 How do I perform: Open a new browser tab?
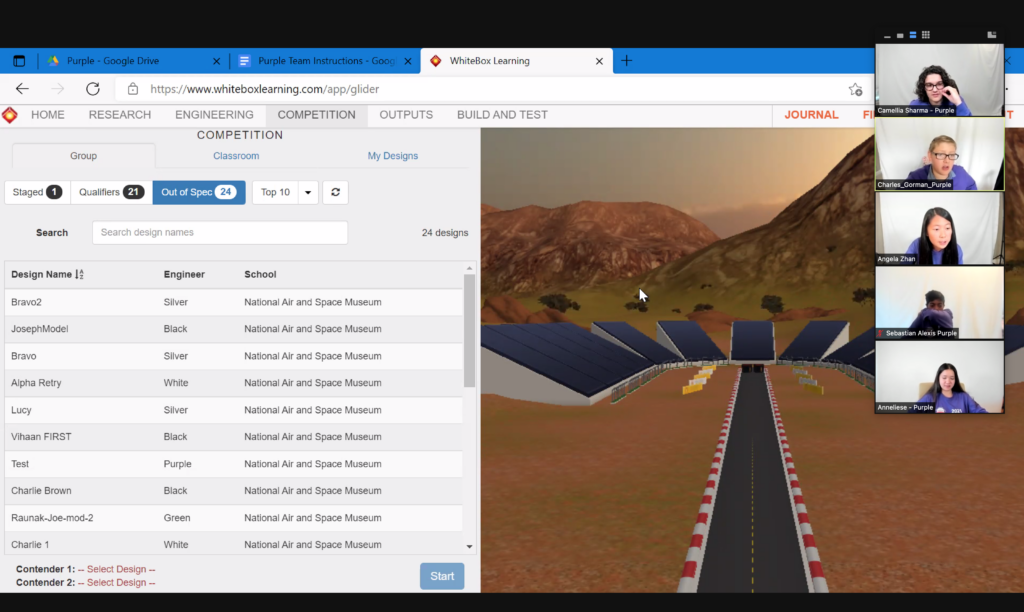point(626,61)
